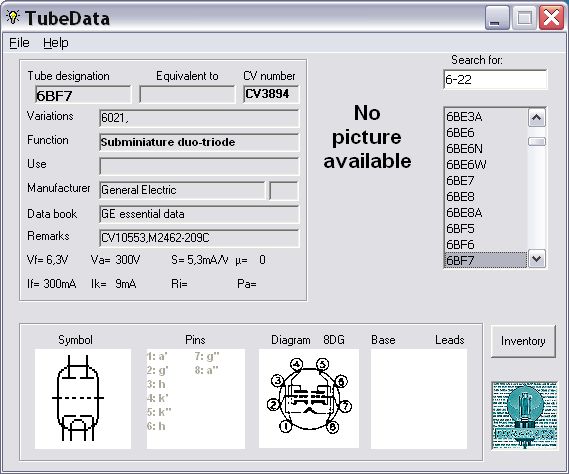Click the duo-triode symbol drawing

point(78,398)
